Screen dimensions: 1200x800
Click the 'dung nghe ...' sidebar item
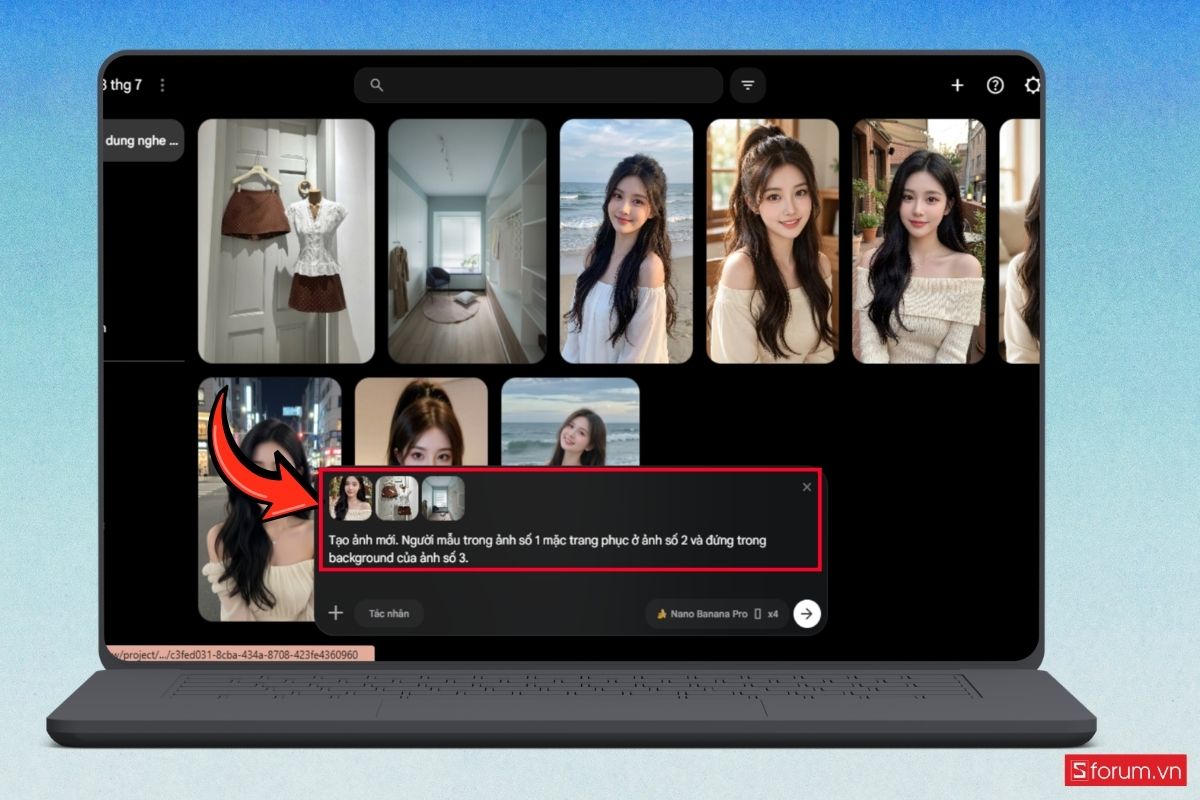point(143,141)
